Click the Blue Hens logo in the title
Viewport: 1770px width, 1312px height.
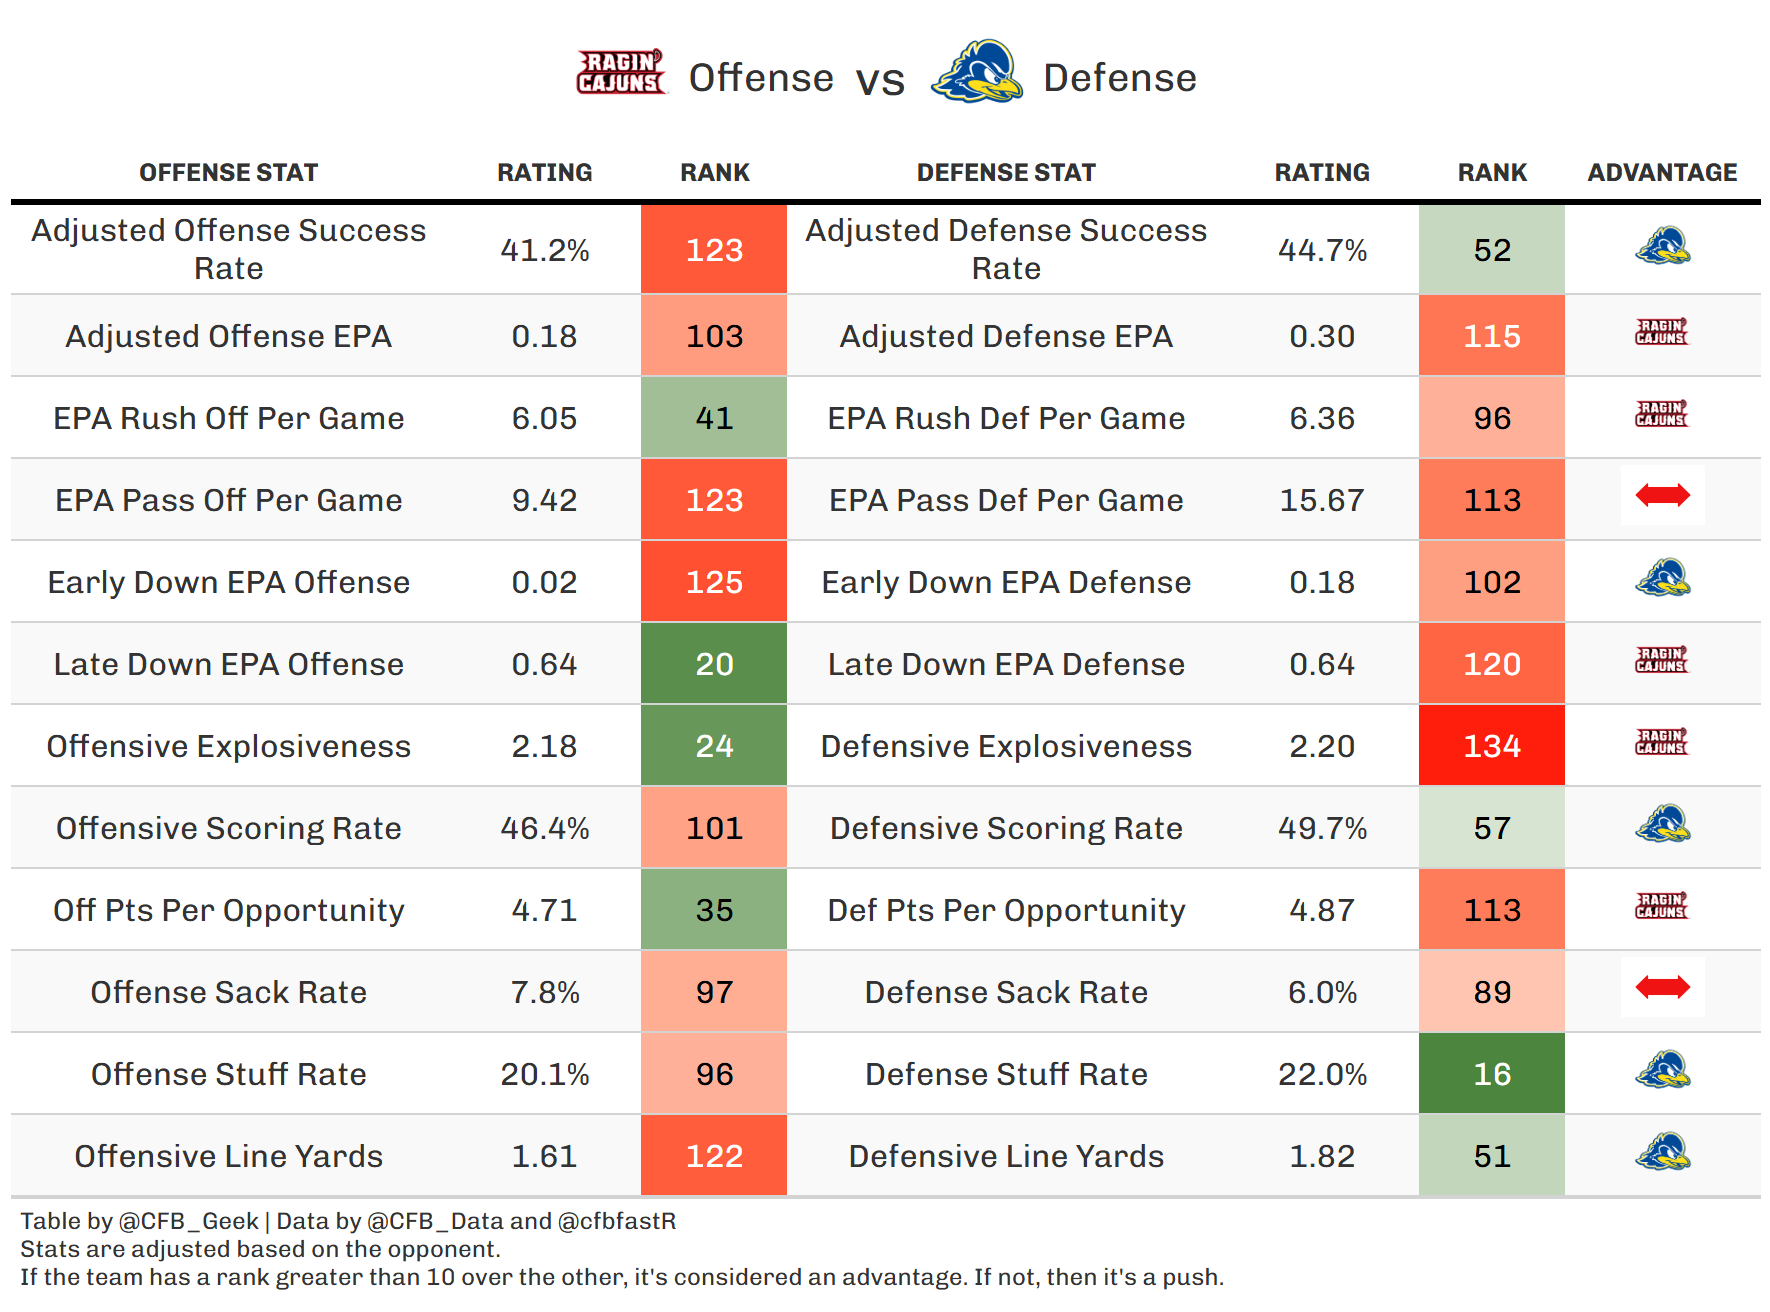[976, 72]
